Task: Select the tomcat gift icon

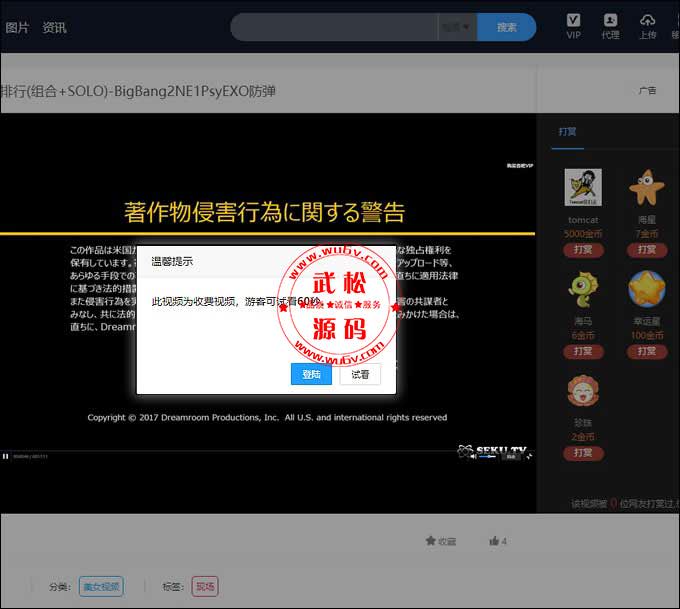Action: point(582,188)
